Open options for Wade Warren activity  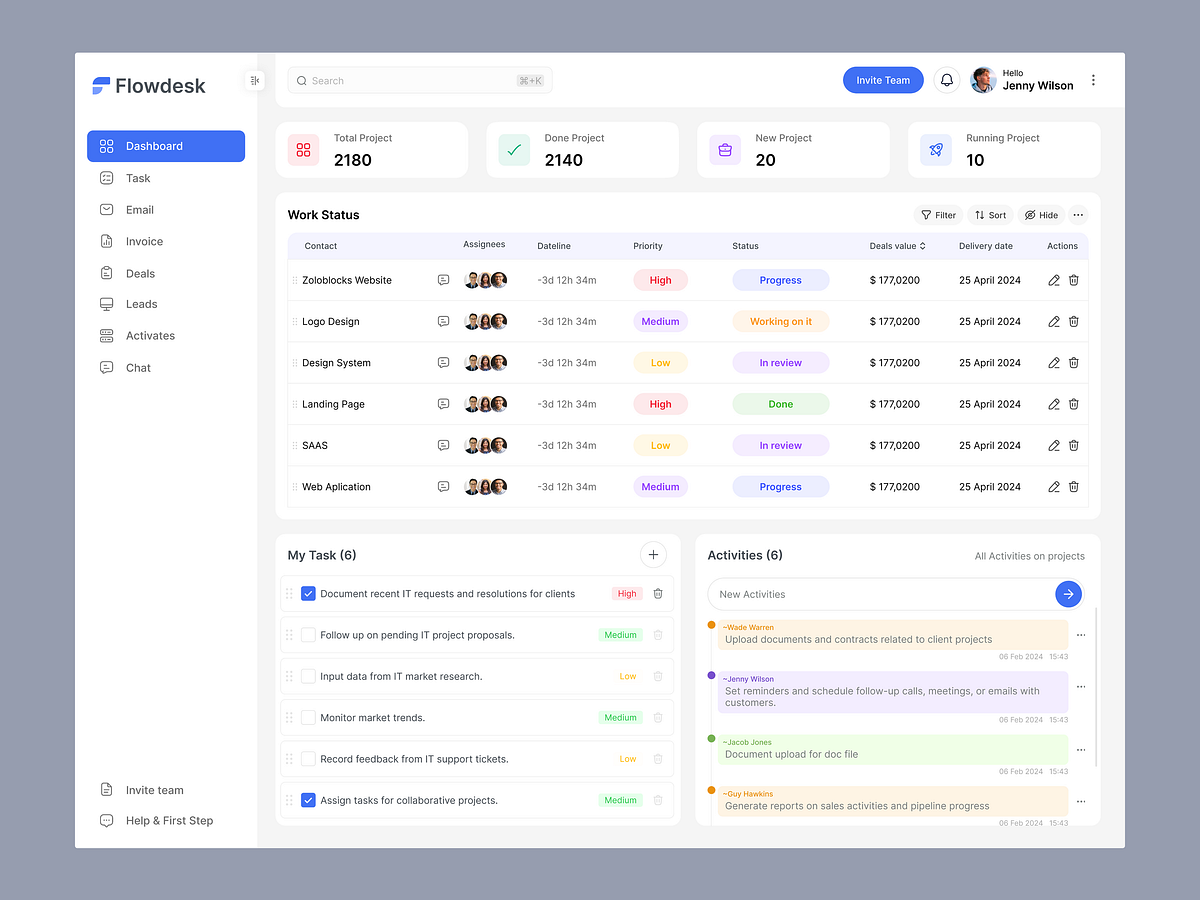(1081, 635)
